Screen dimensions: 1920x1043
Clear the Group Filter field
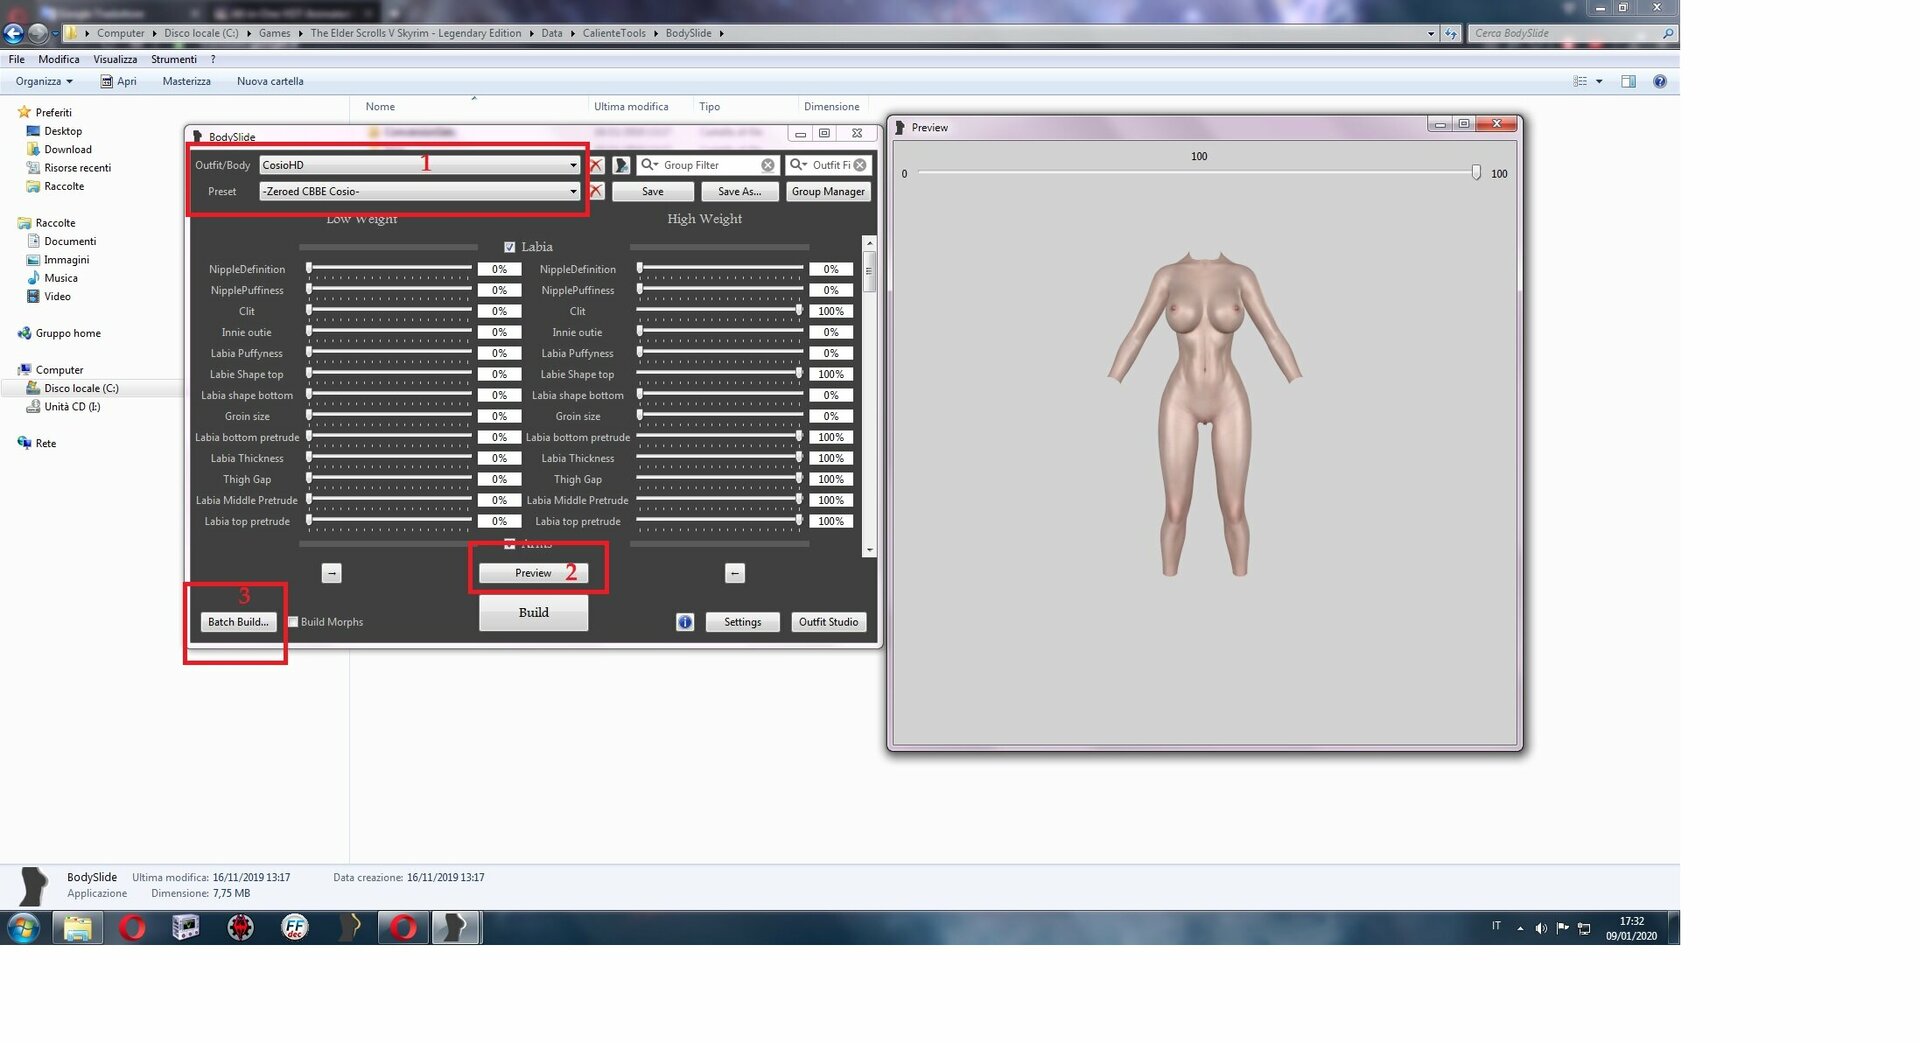coord(767,165)
